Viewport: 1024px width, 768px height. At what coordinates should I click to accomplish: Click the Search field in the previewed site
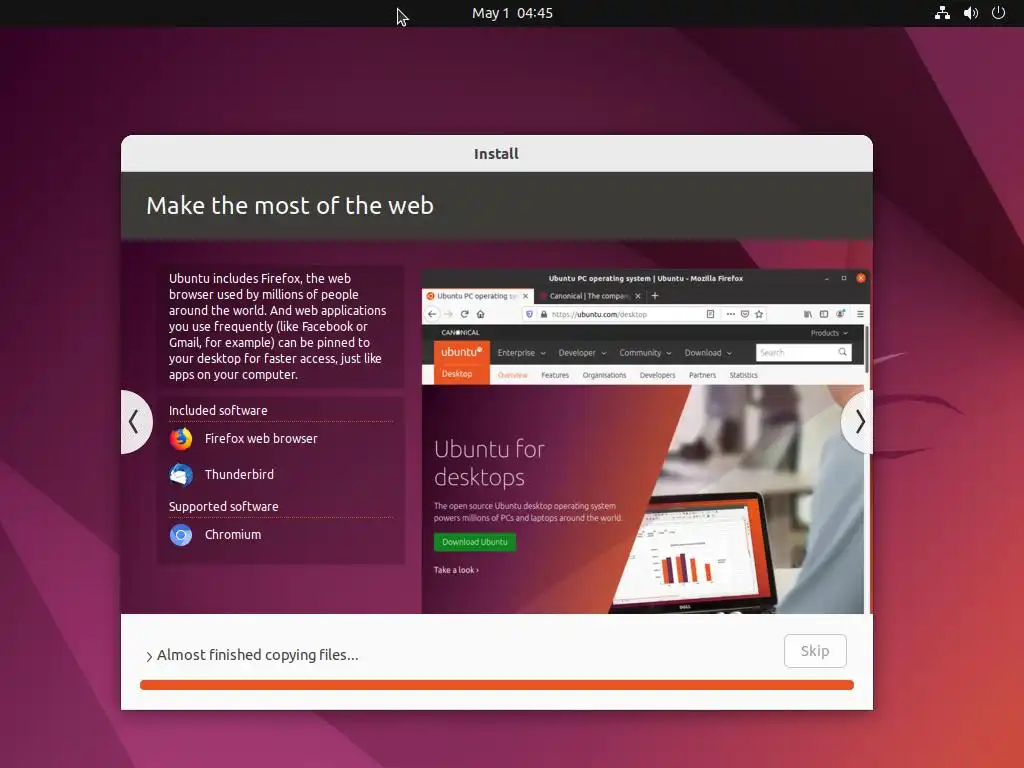tap(803, 353)
